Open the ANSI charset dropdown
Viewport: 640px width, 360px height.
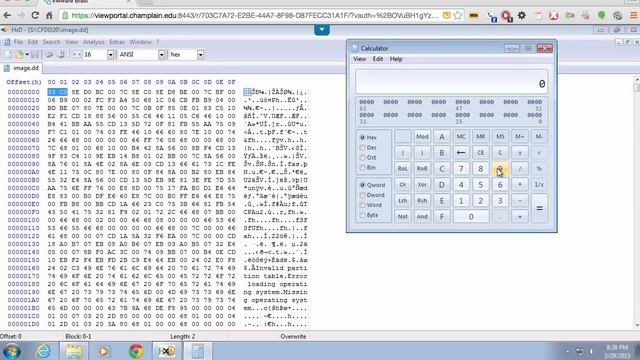pos(162,54)
